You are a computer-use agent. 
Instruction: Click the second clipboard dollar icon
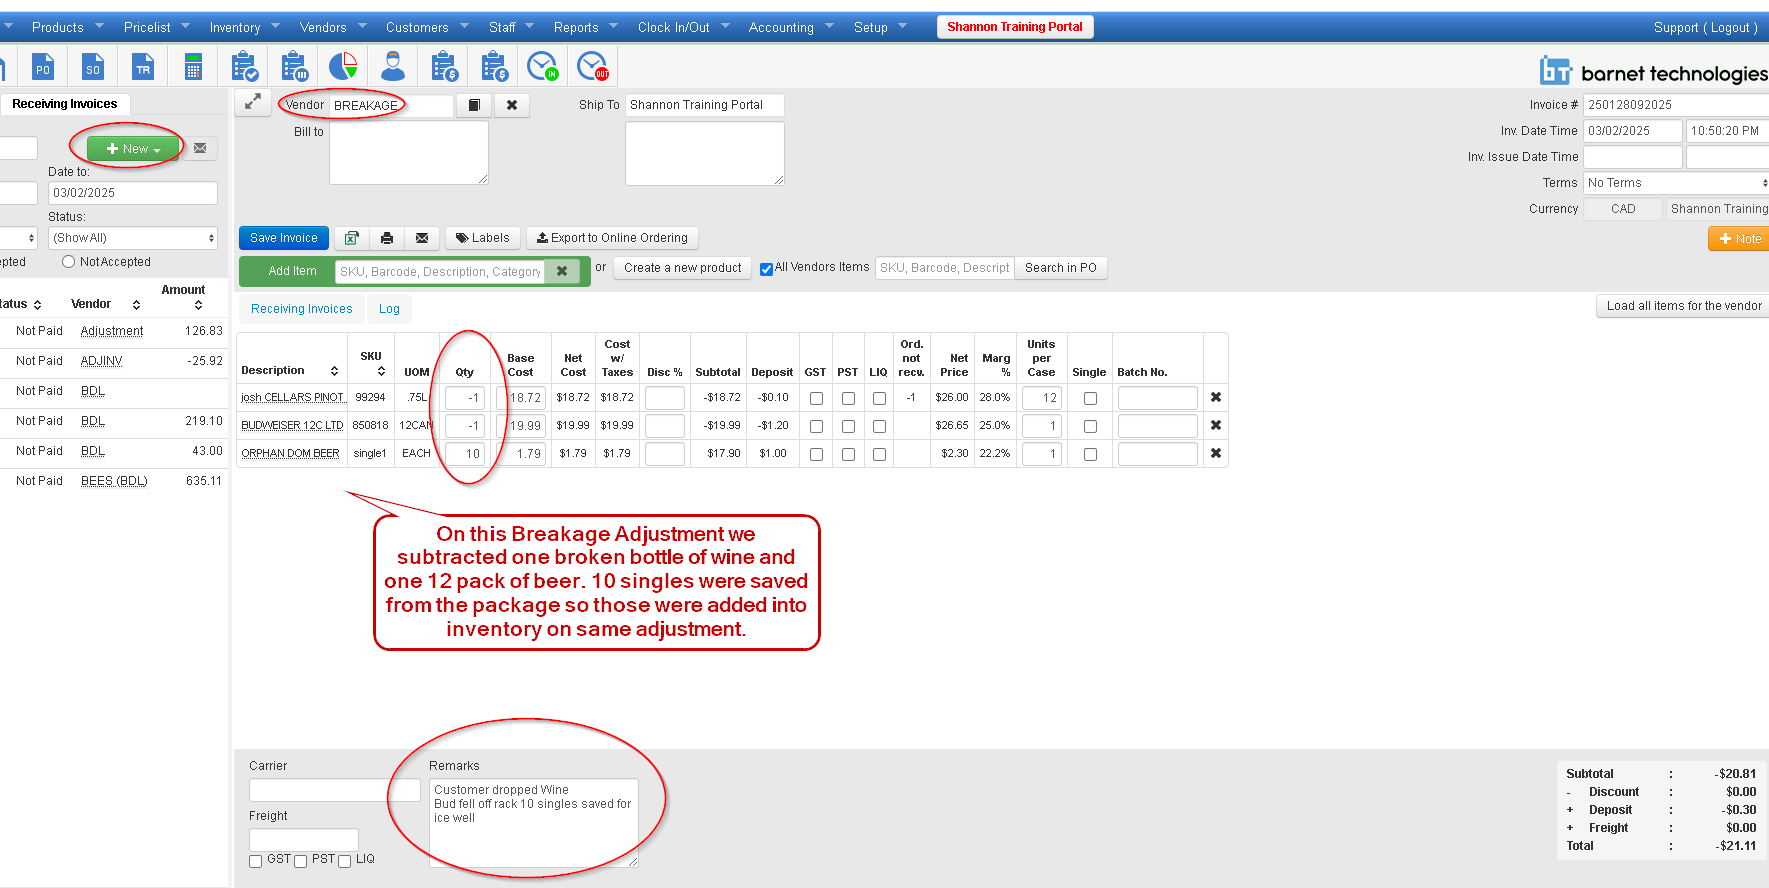point(494,67)
